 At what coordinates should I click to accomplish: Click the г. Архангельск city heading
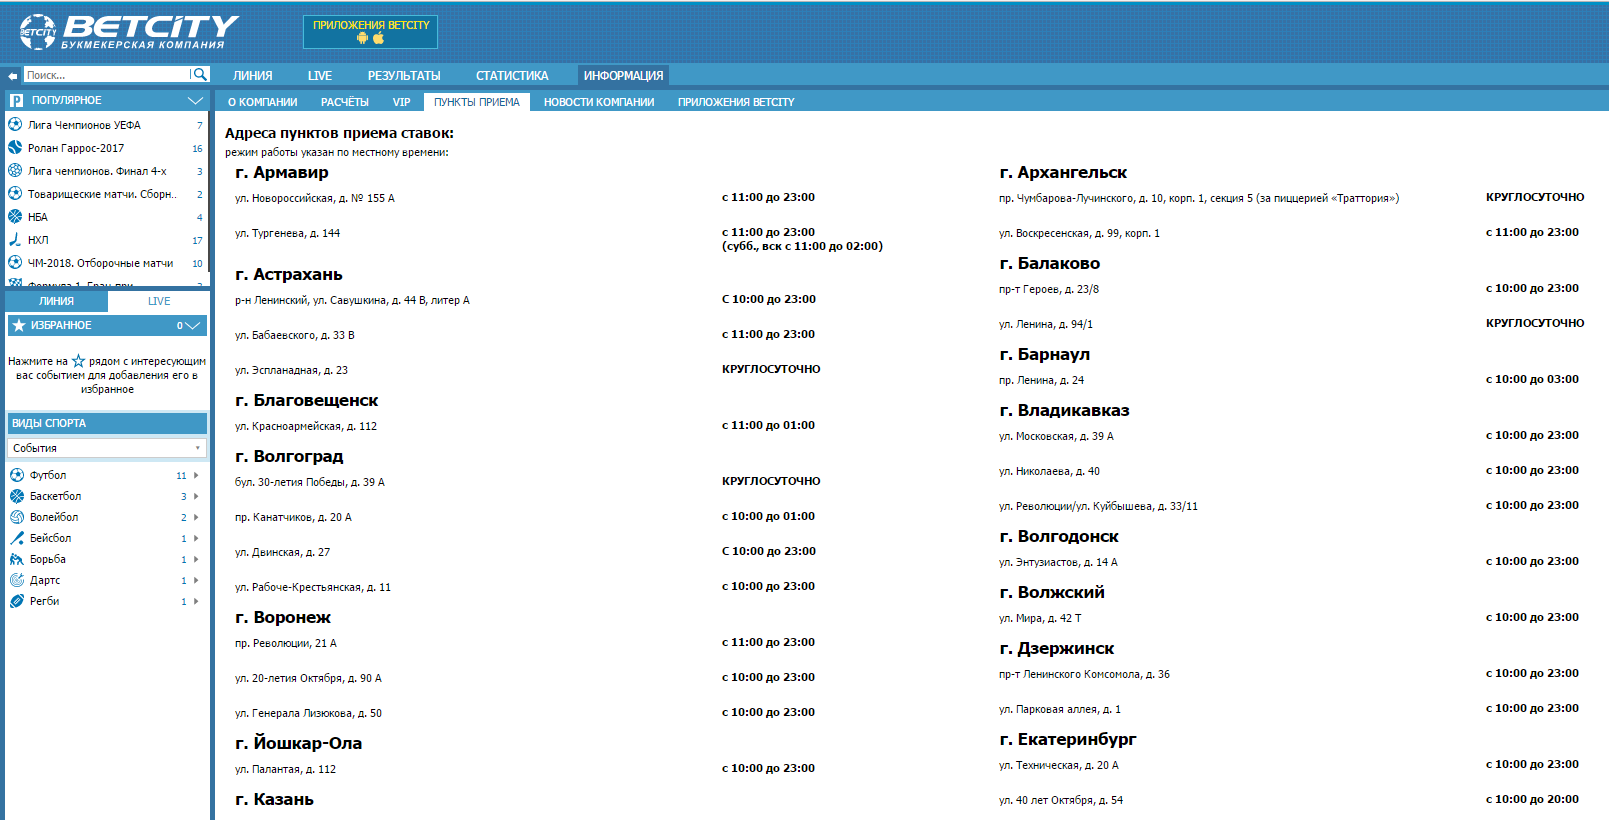(x=1063, y=172)
